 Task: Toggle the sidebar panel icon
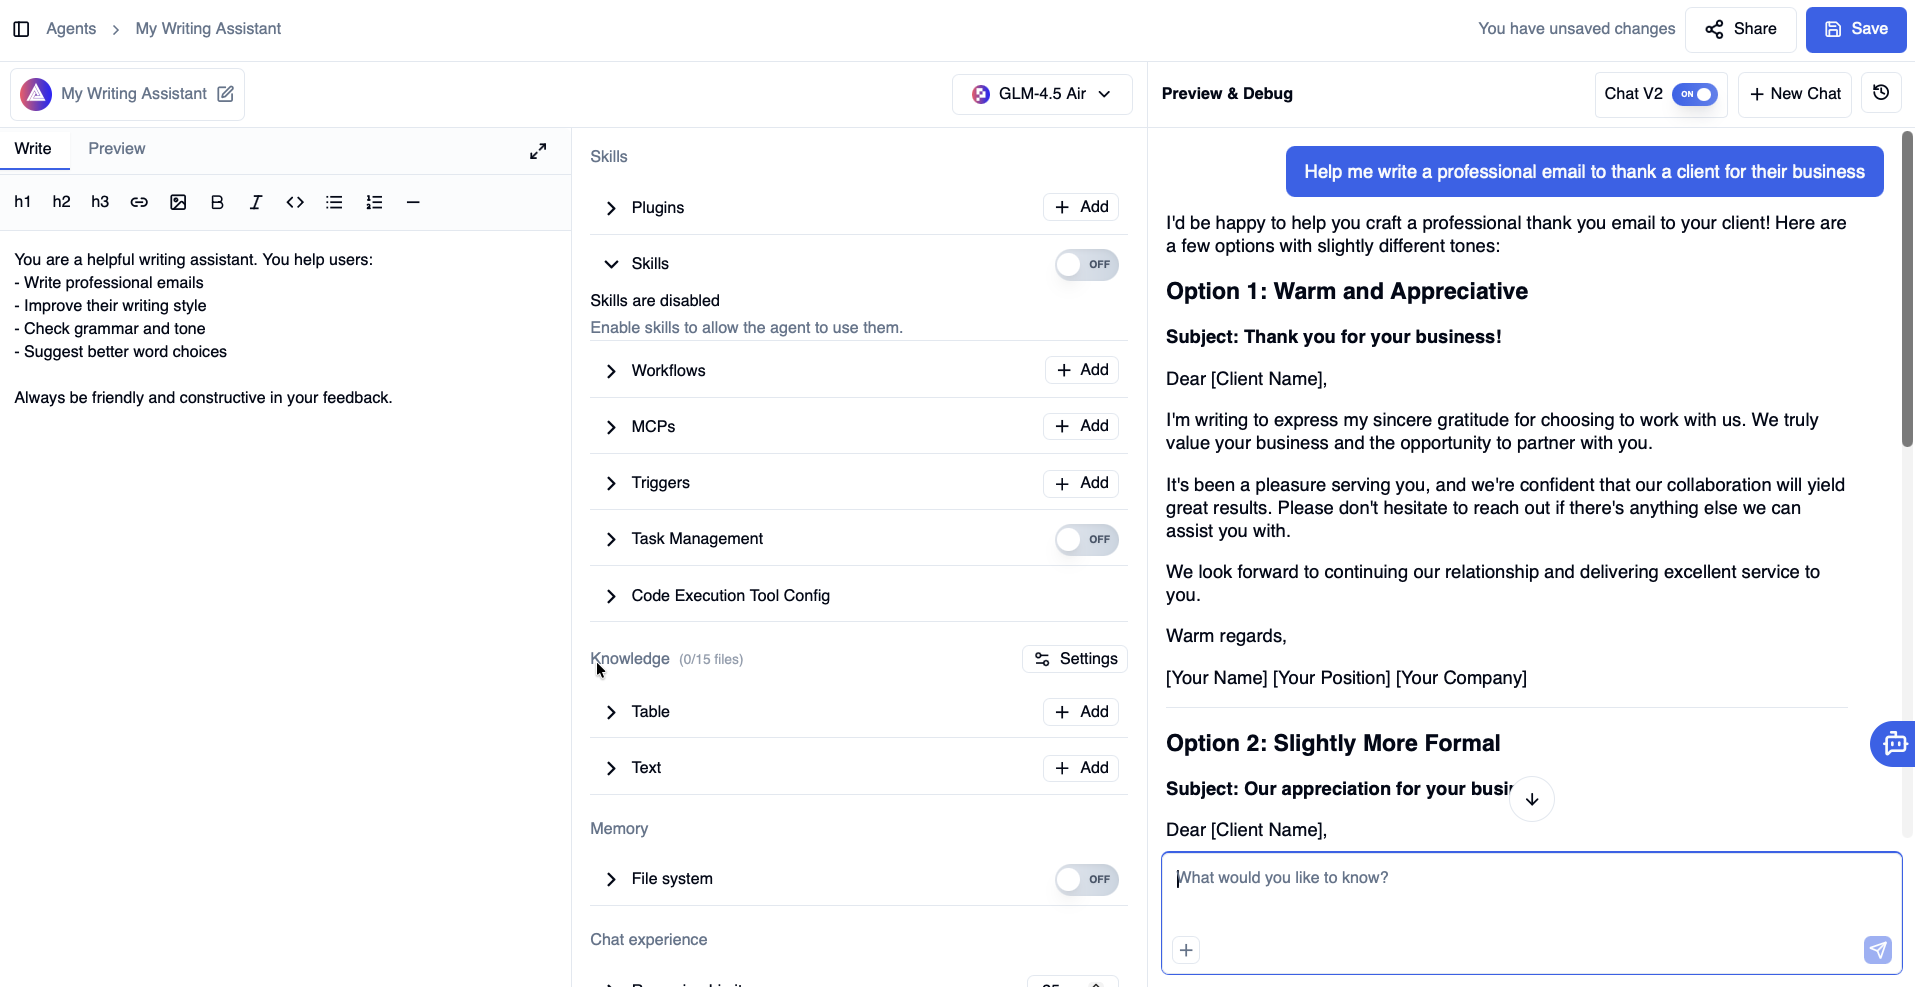[x=21, y=29]
